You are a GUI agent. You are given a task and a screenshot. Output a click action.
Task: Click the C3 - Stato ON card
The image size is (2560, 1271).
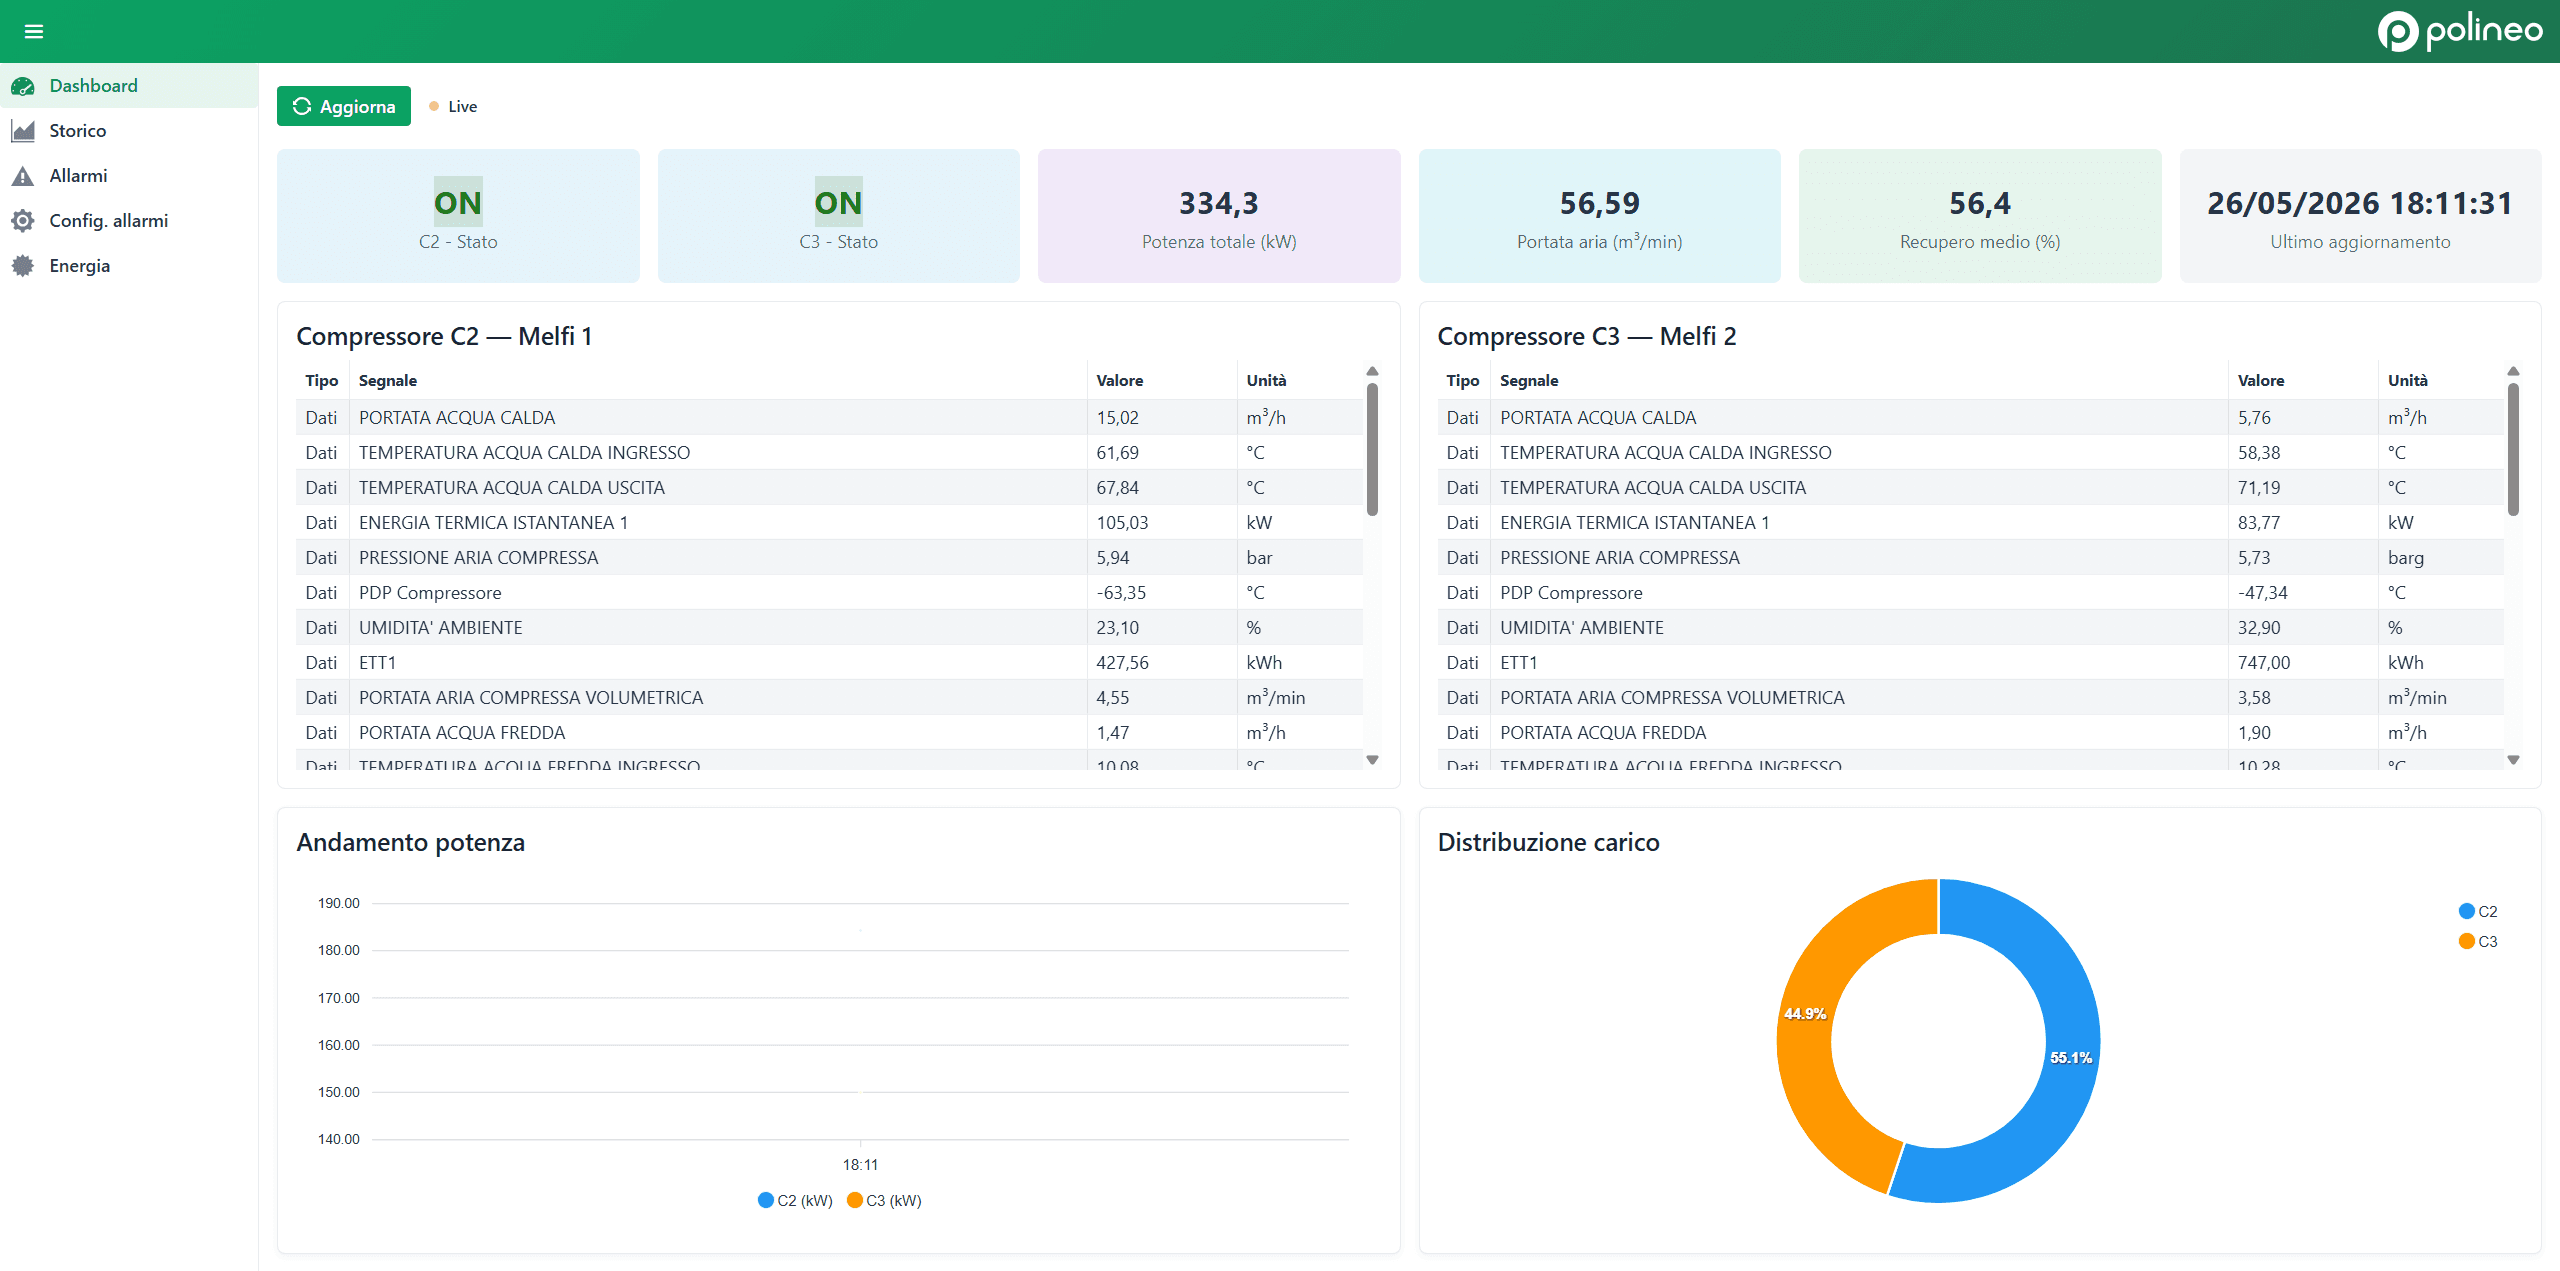coord(839,216)
